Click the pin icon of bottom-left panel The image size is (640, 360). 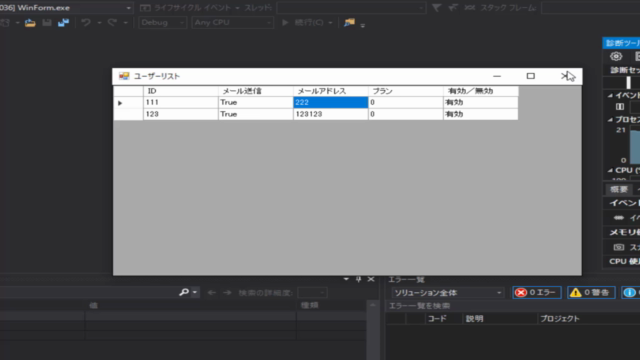point(358,279)
